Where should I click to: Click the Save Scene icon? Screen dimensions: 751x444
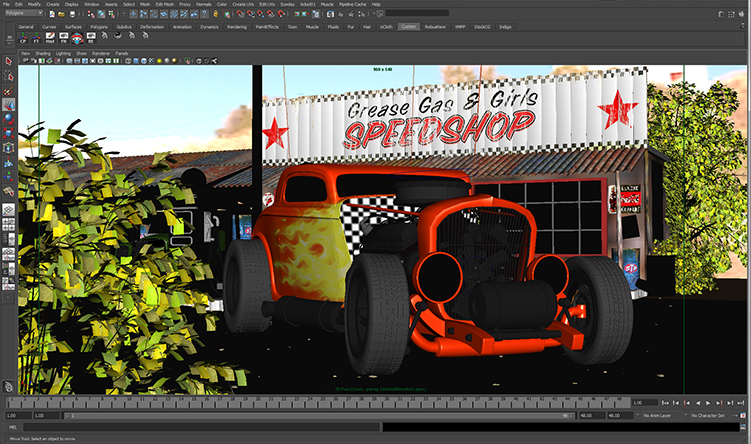click(72, 14)
